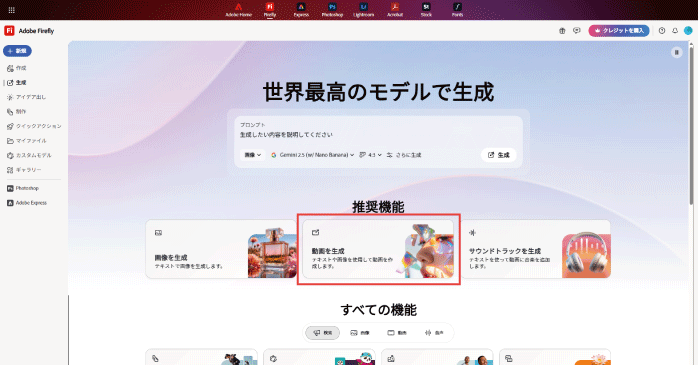Open ギャラリー in the sidebar
Image resolution: width=698 pixels, height=365 pixels.
[x=24, y=170]
